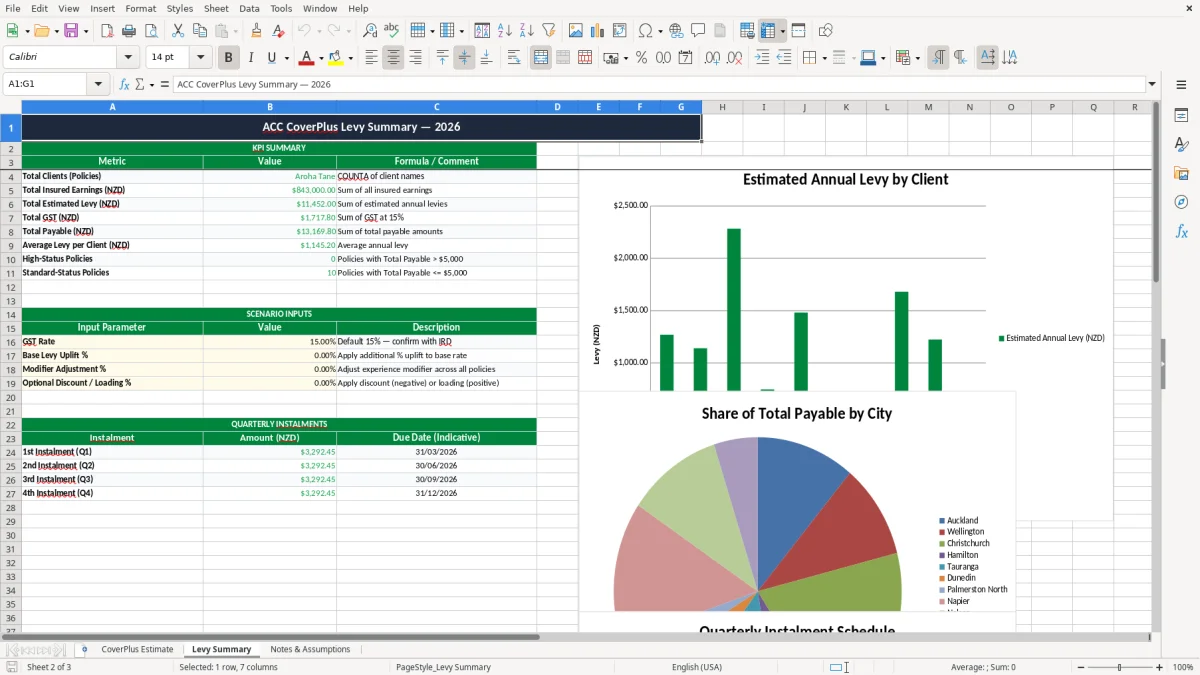Toggle Italic formatting
The height and width of the screenshot is (675, 1200).
[251, 58]
